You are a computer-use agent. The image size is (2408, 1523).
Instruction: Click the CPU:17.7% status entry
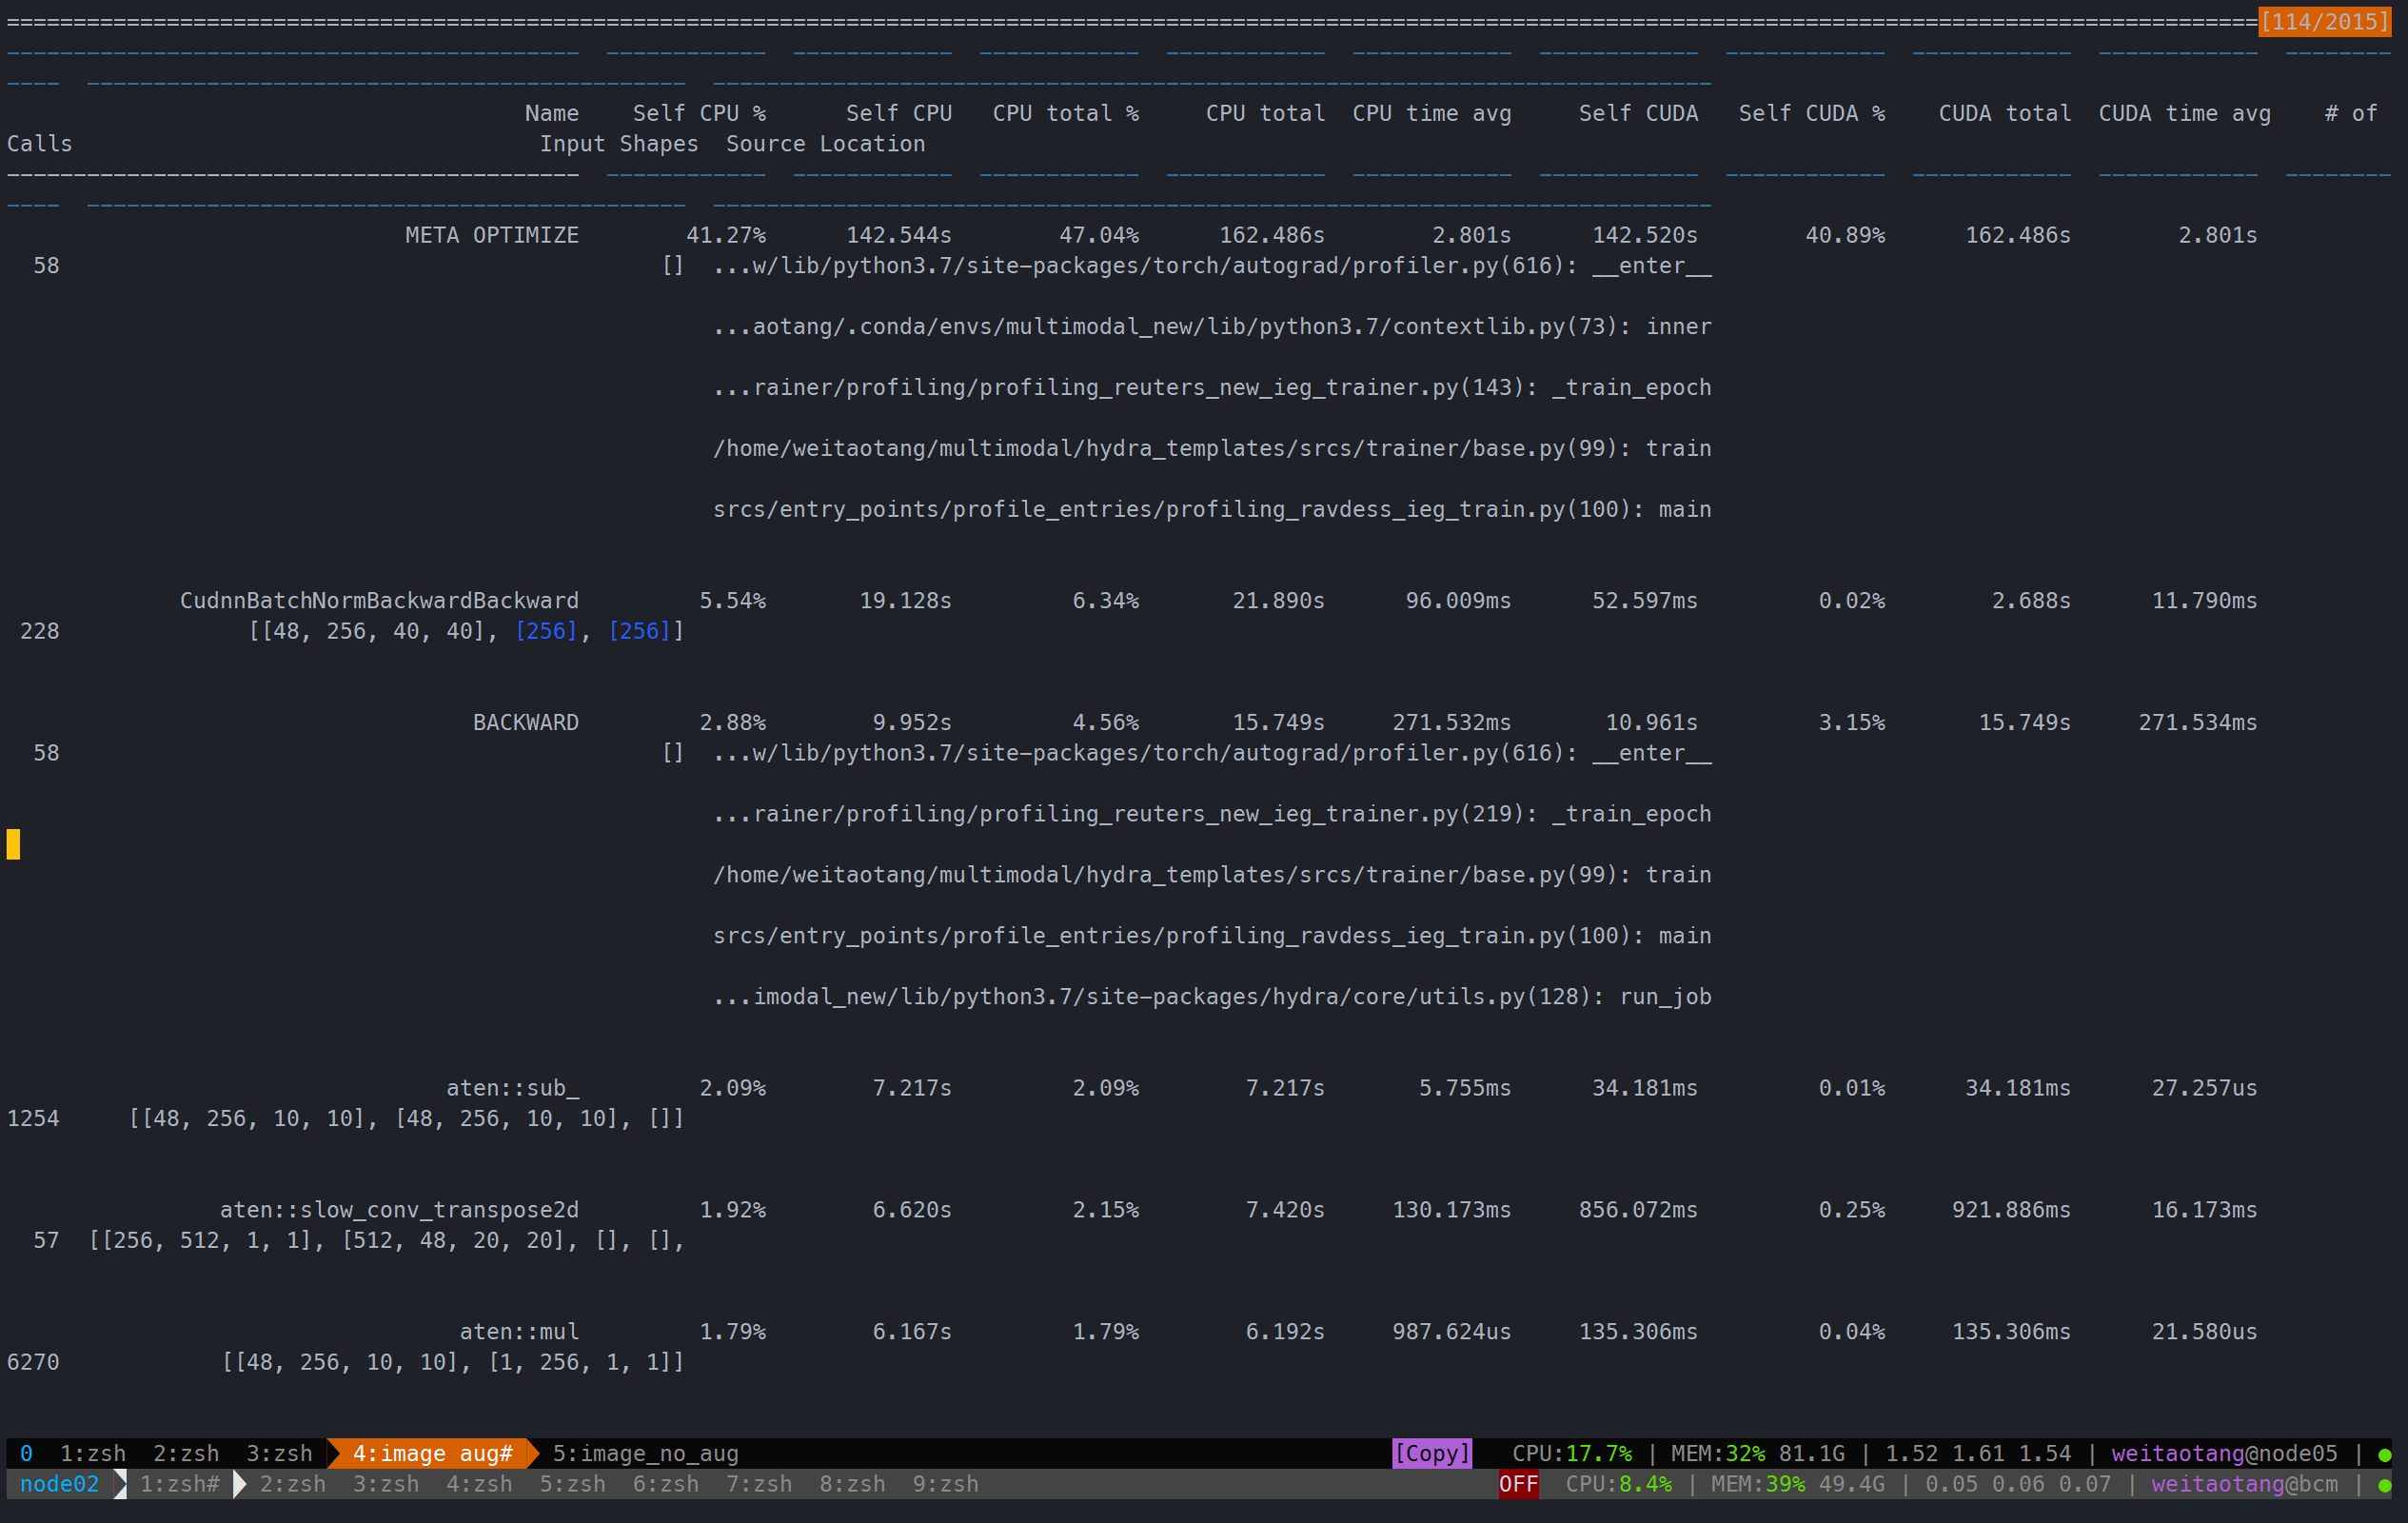(x=1572, y=1453)
